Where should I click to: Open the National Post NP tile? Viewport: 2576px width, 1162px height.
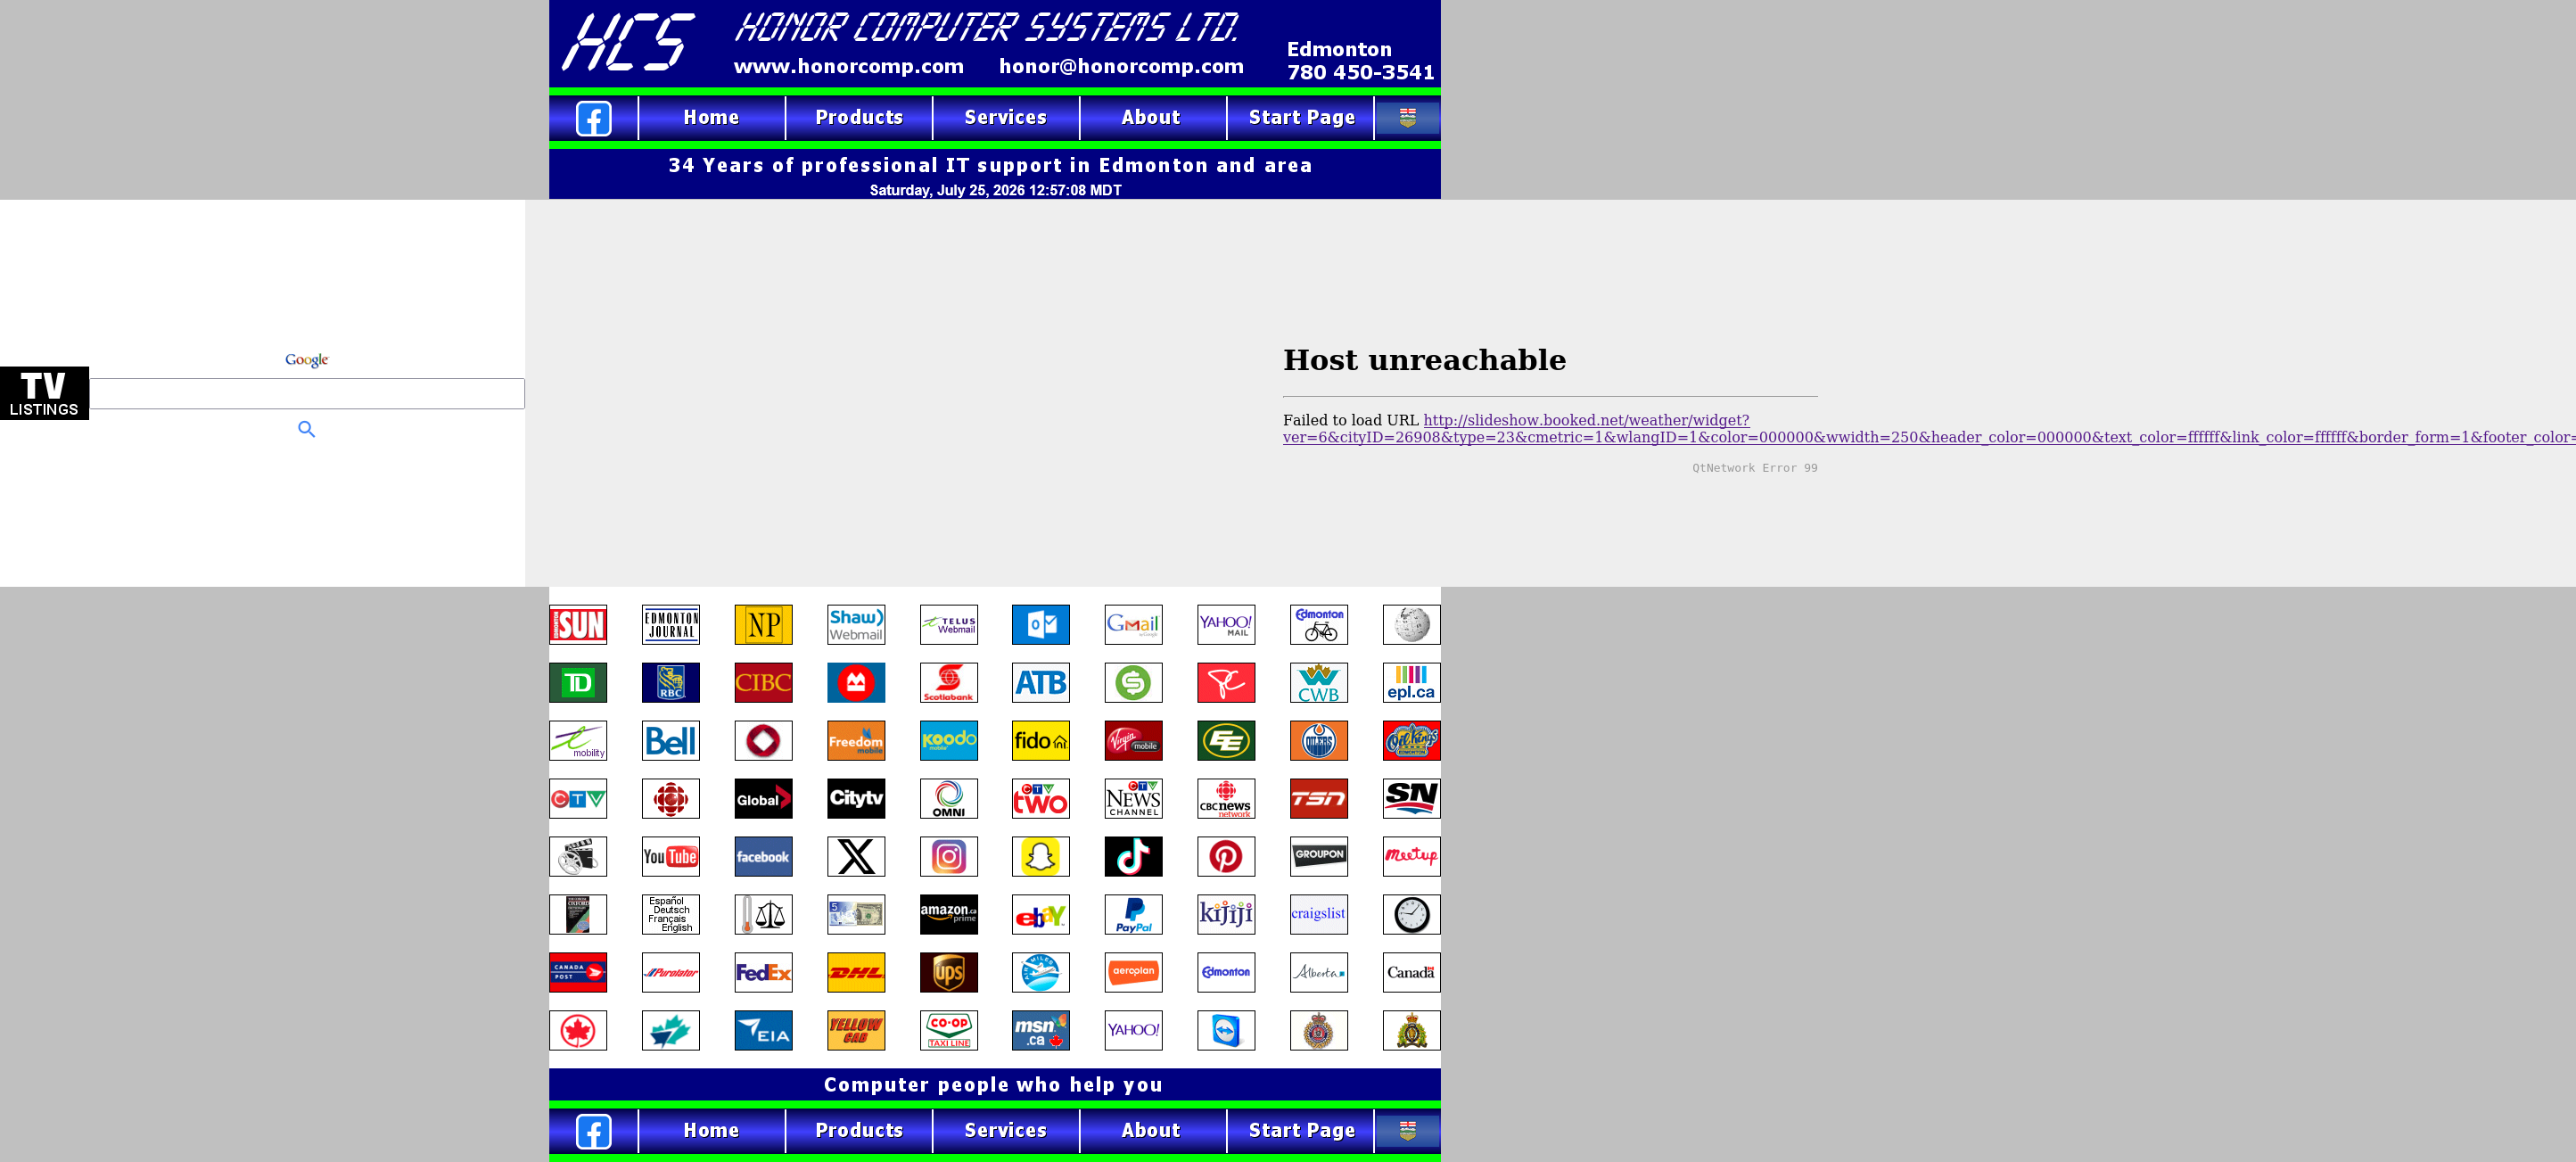tap(763, 625)
